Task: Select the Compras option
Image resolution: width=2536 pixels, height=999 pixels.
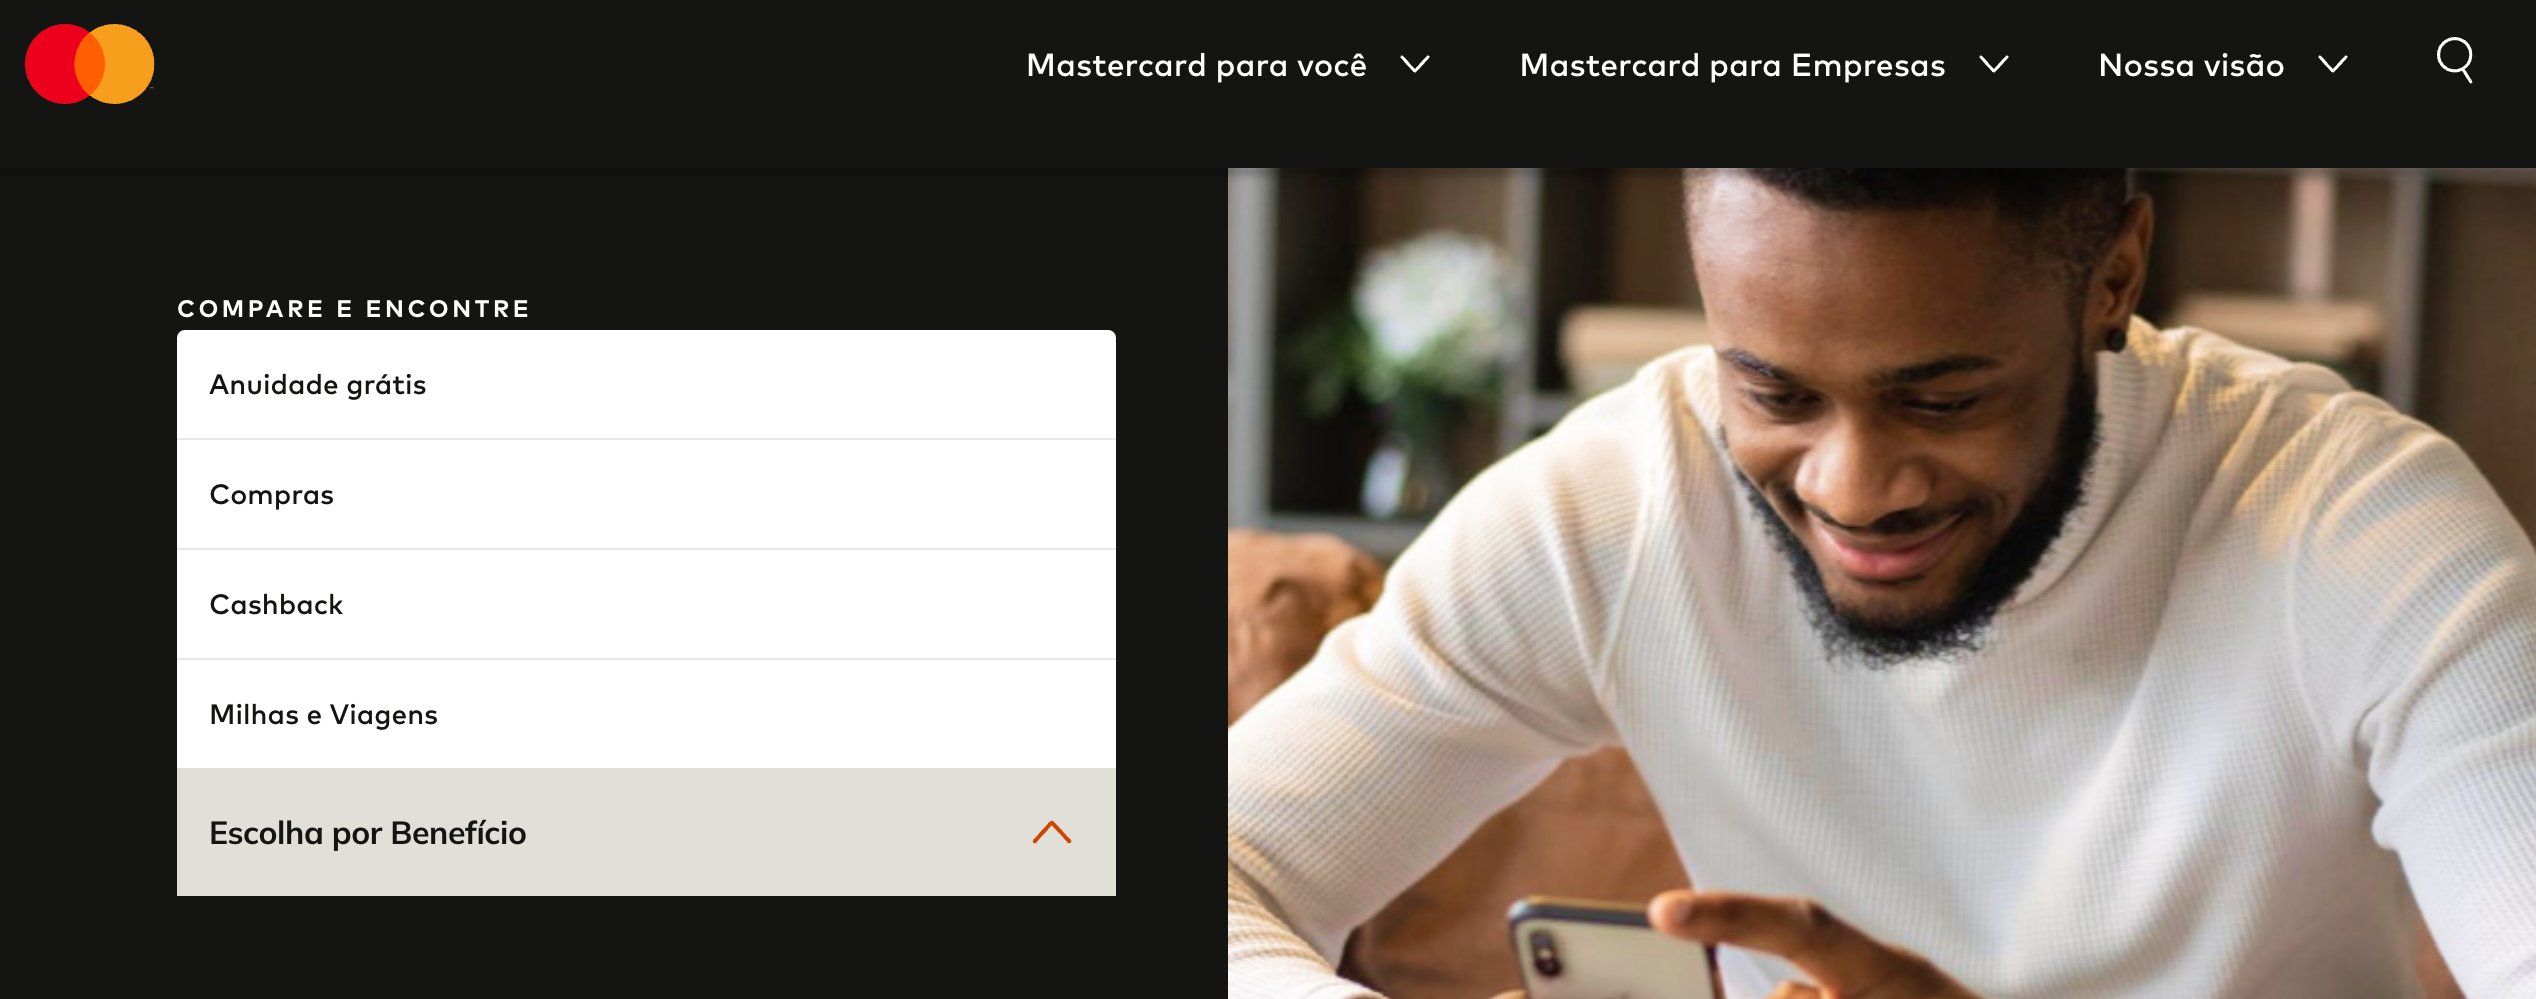Action: click(646, 495)
